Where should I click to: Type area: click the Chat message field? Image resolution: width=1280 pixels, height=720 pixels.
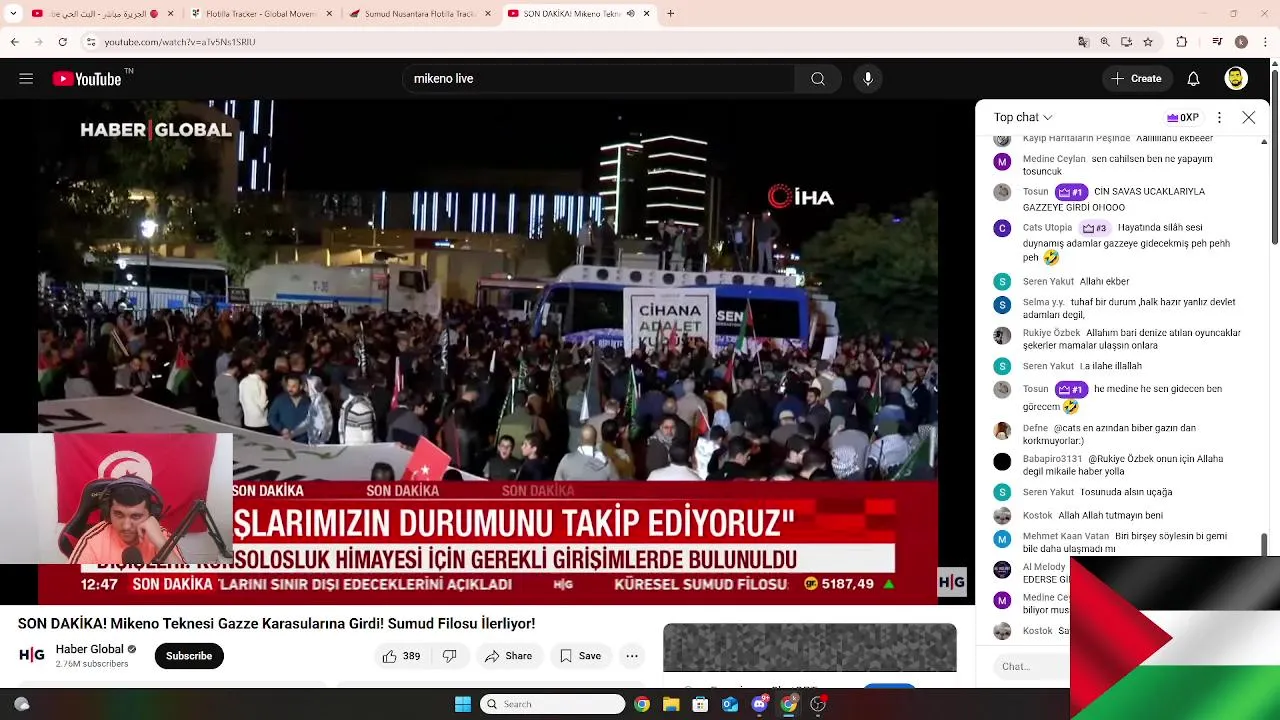click(1030, 666)
